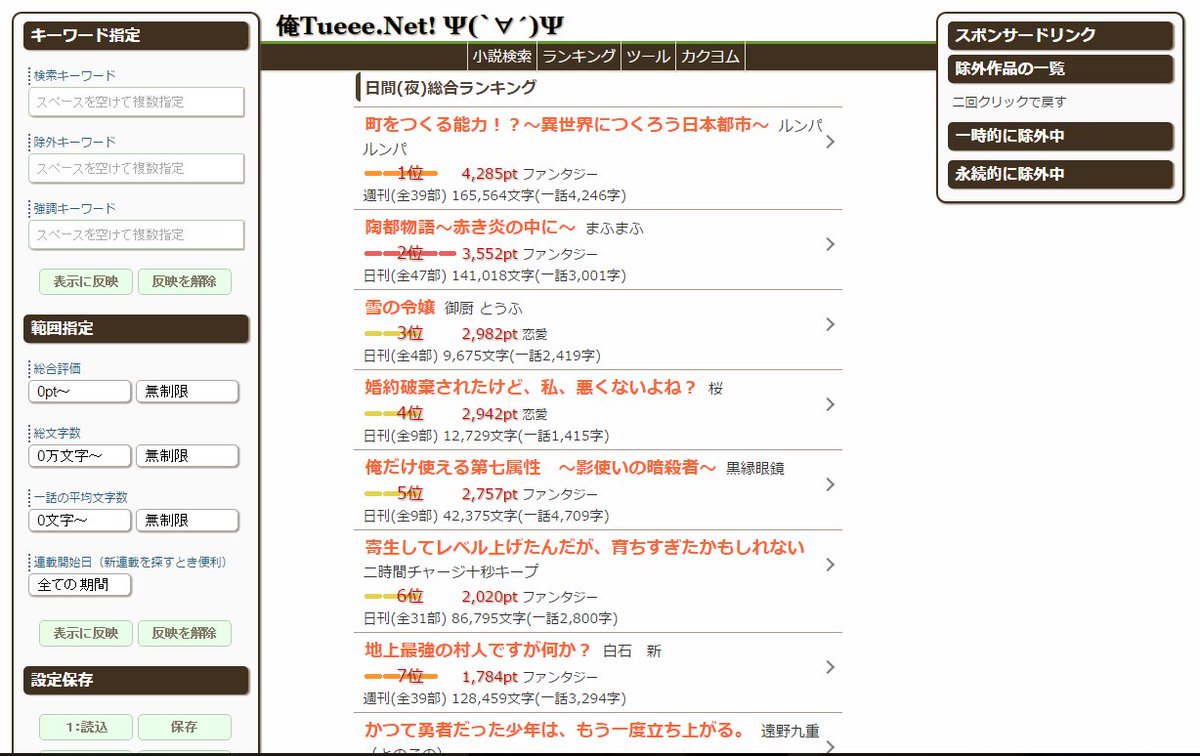Click the 除外作品の一覧 header
Image resolution: width=1200 pixels, height=756 pixels.
tap(1060, 69)
